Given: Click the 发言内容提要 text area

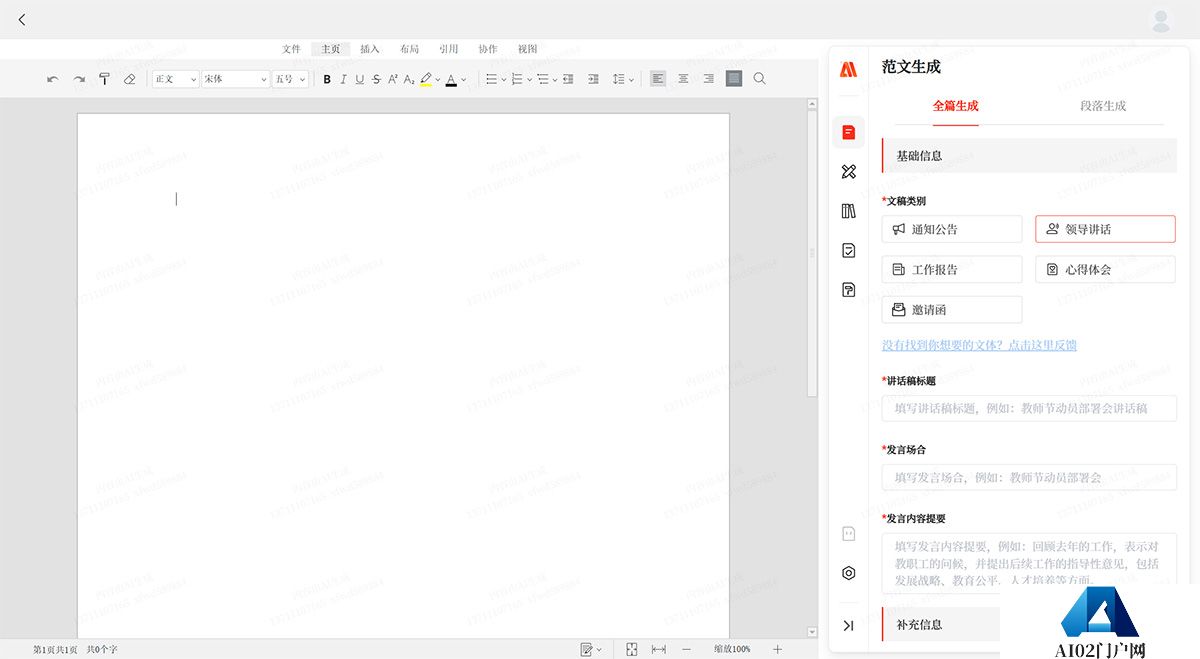Looking at the screenshot, I should [1029, 563].
